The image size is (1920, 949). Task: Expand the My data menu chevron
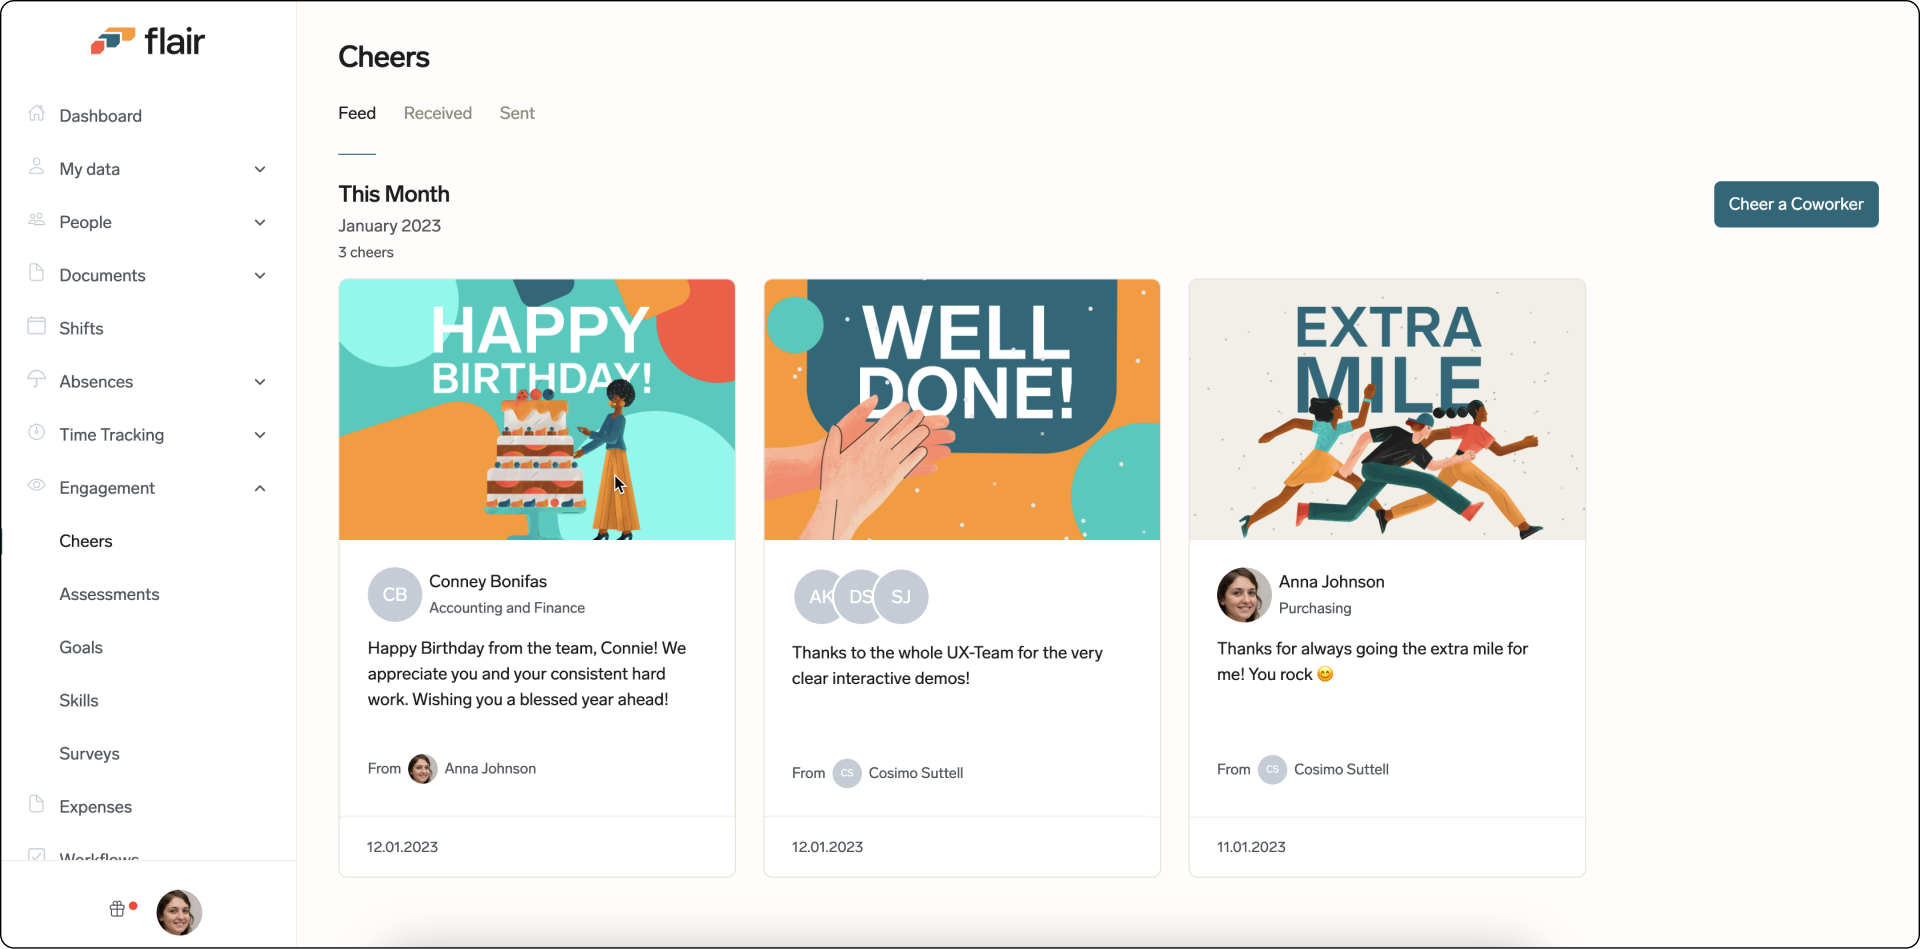[260, 169]
